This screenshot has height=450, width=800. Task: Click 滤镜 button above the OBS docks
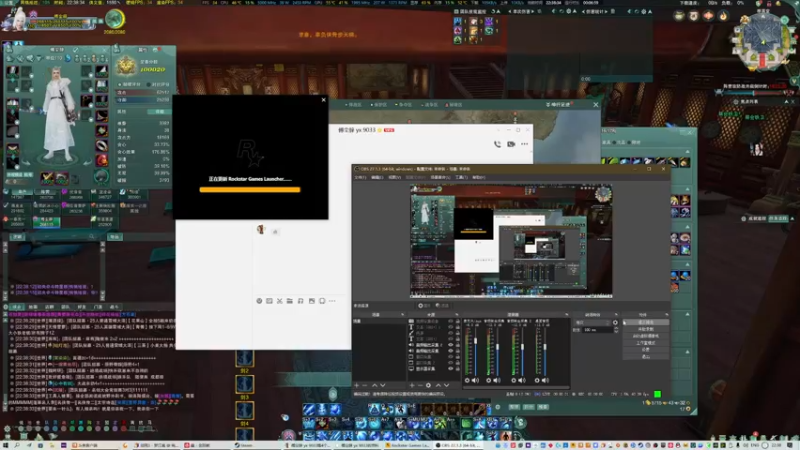click(x=442, y=306)
